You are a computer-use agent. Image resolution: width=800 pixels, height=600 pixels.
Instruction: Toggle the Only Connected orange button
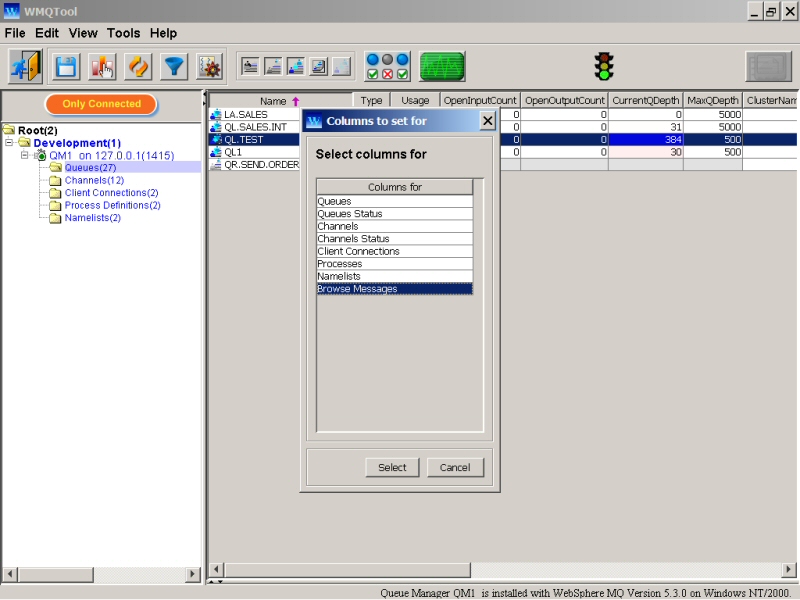tap(101, 104)
